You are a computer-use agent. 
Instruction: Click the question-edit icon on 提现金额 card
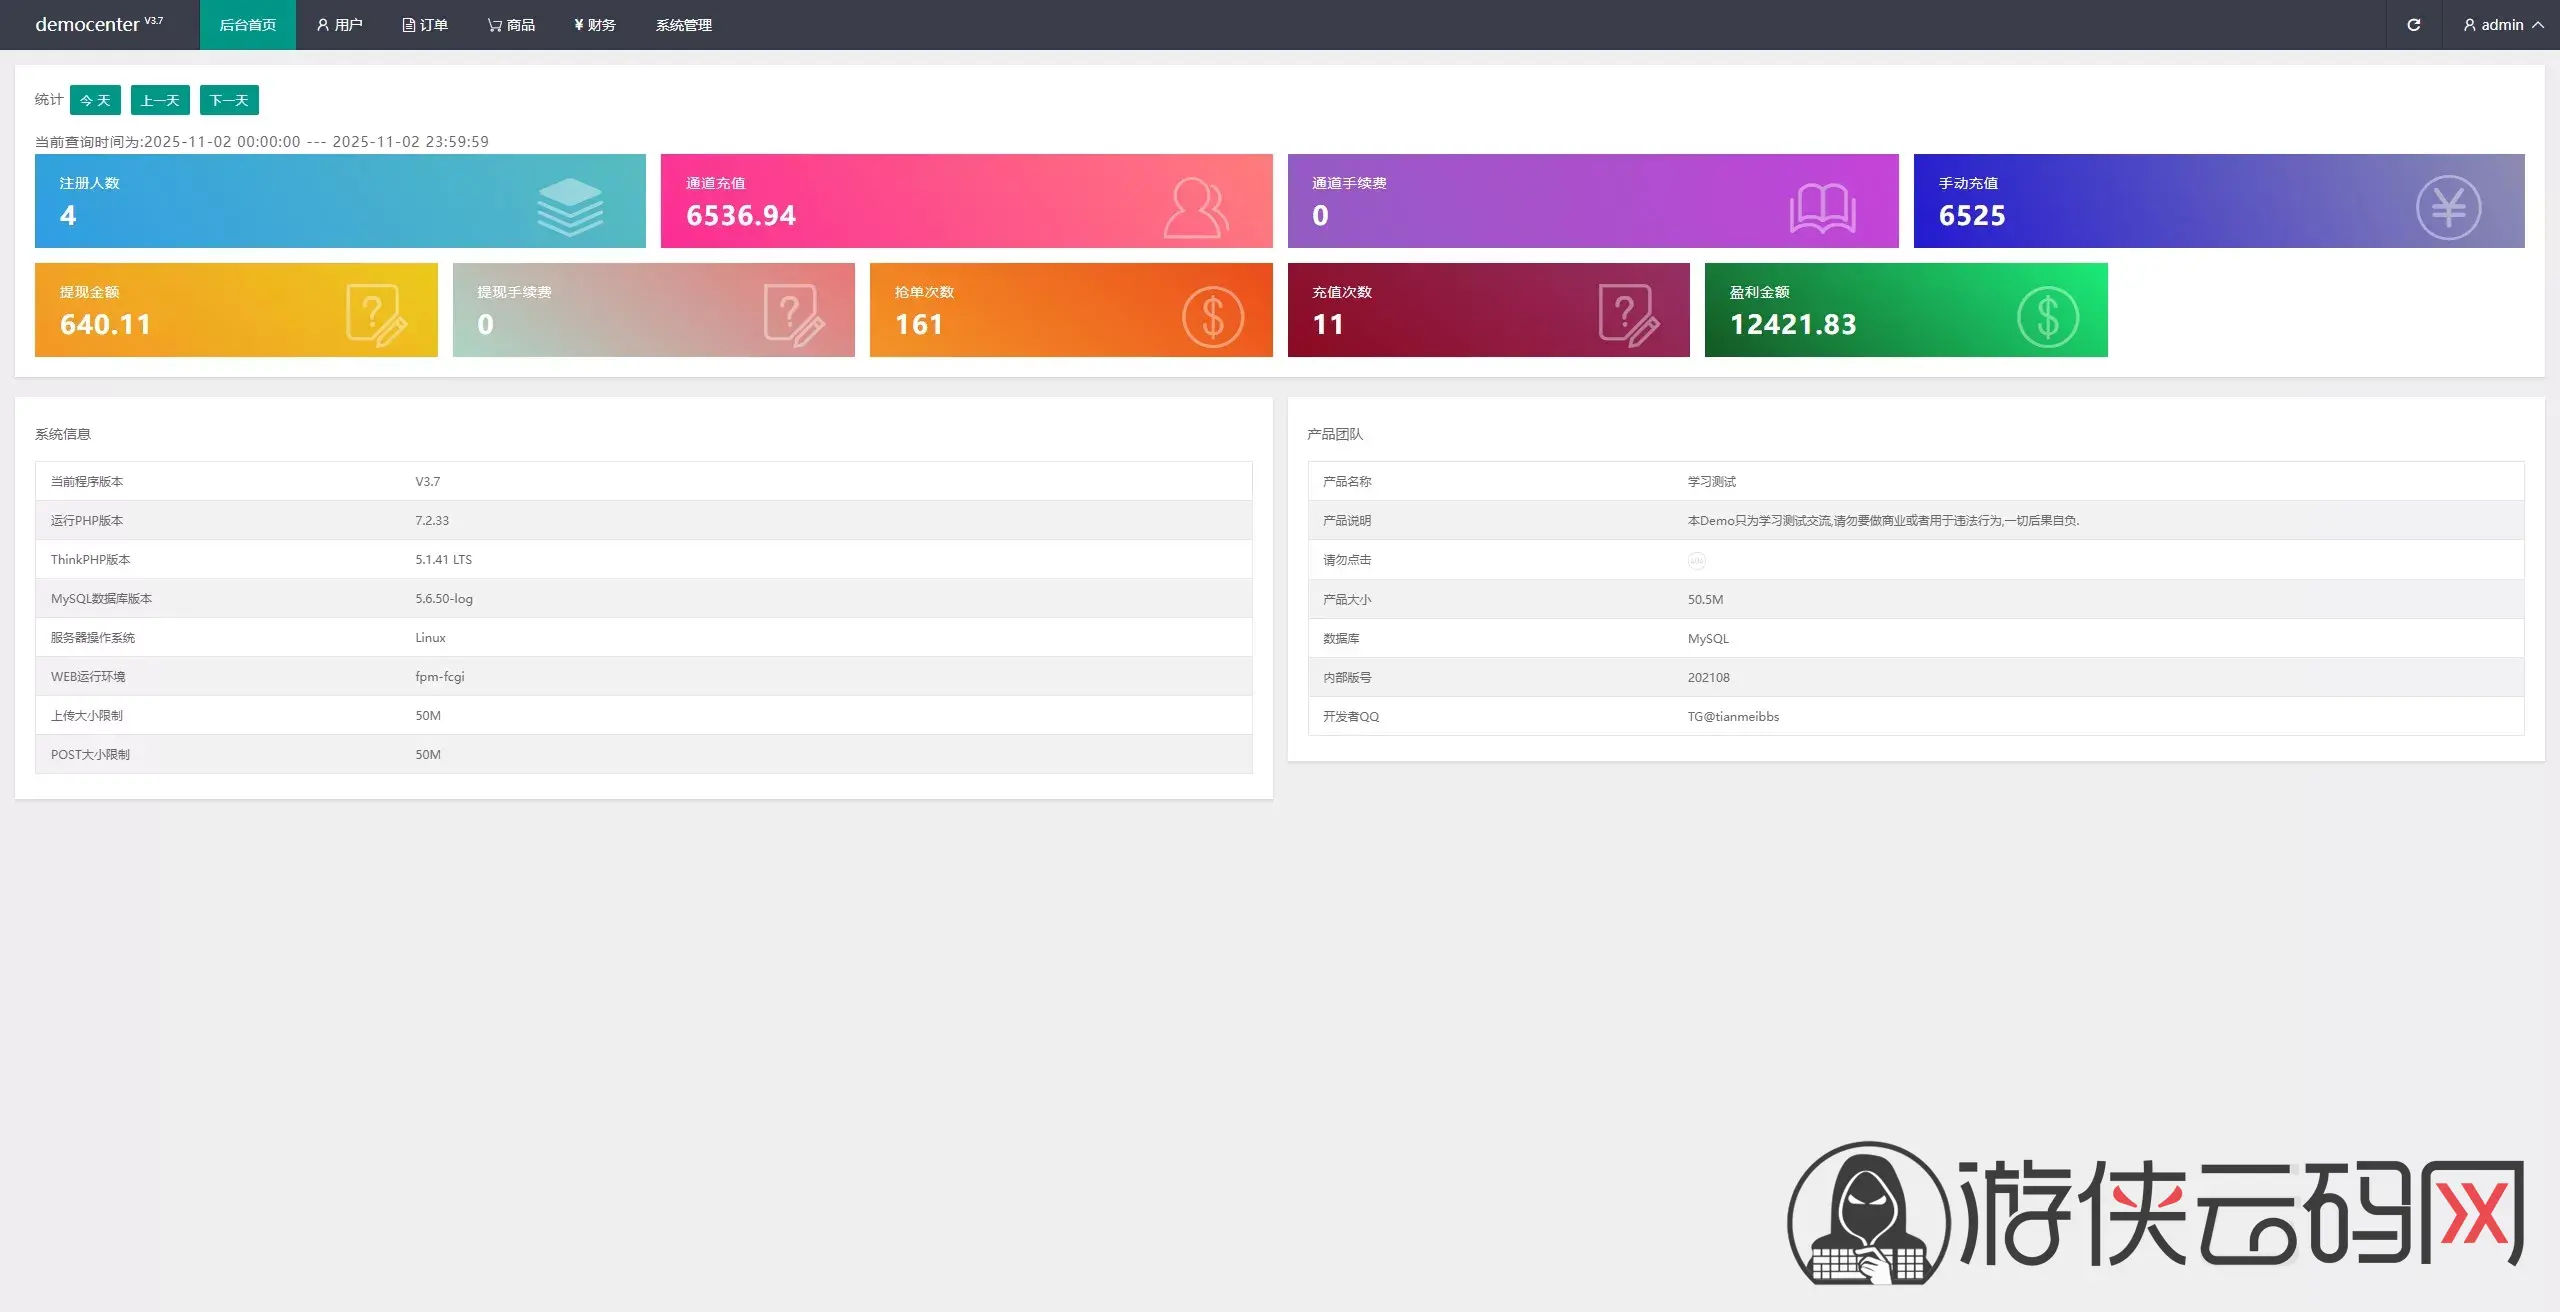[376, 315]
